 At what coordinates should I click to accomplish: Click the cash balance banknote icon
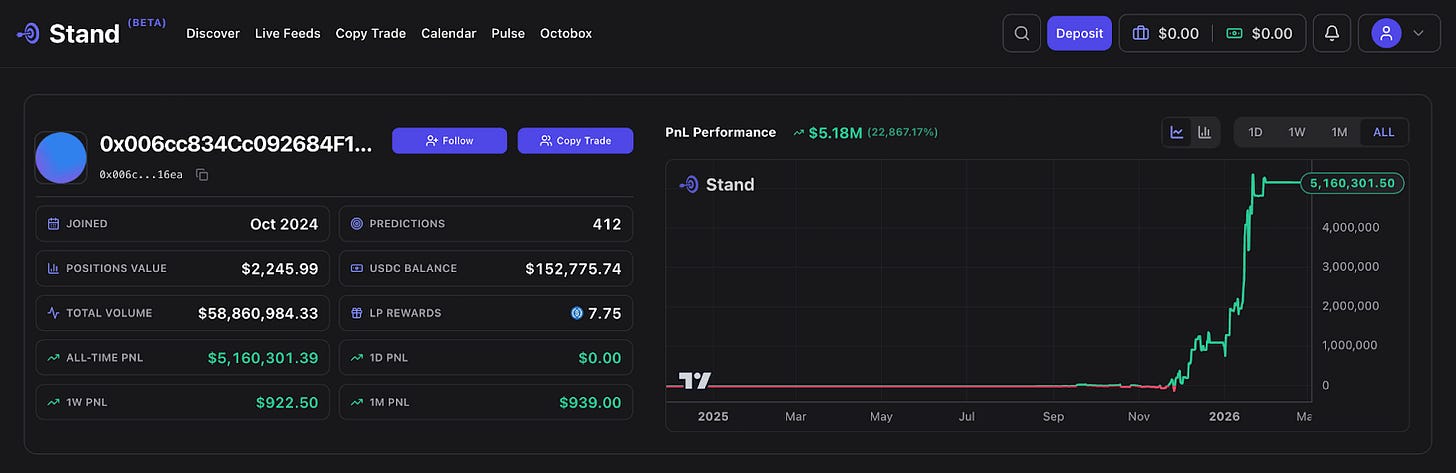click(x=1234, y=33)
